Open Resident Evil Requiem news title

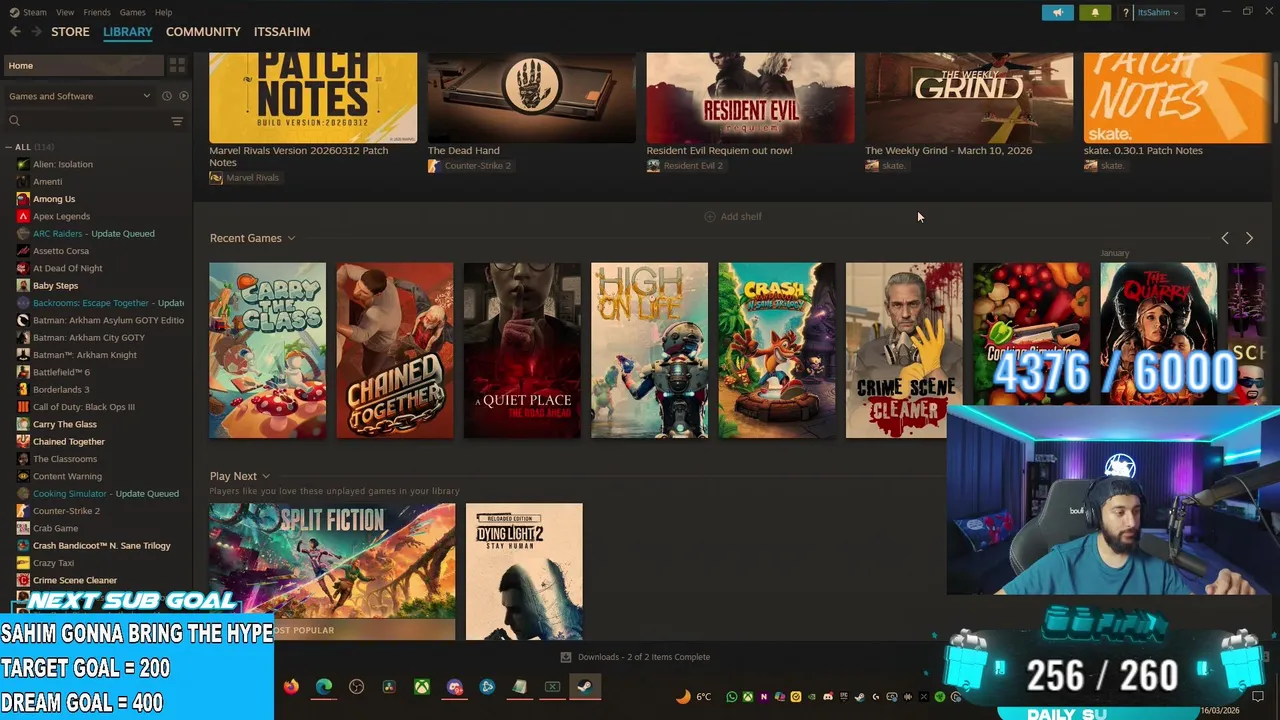click(x=719, y=151)
